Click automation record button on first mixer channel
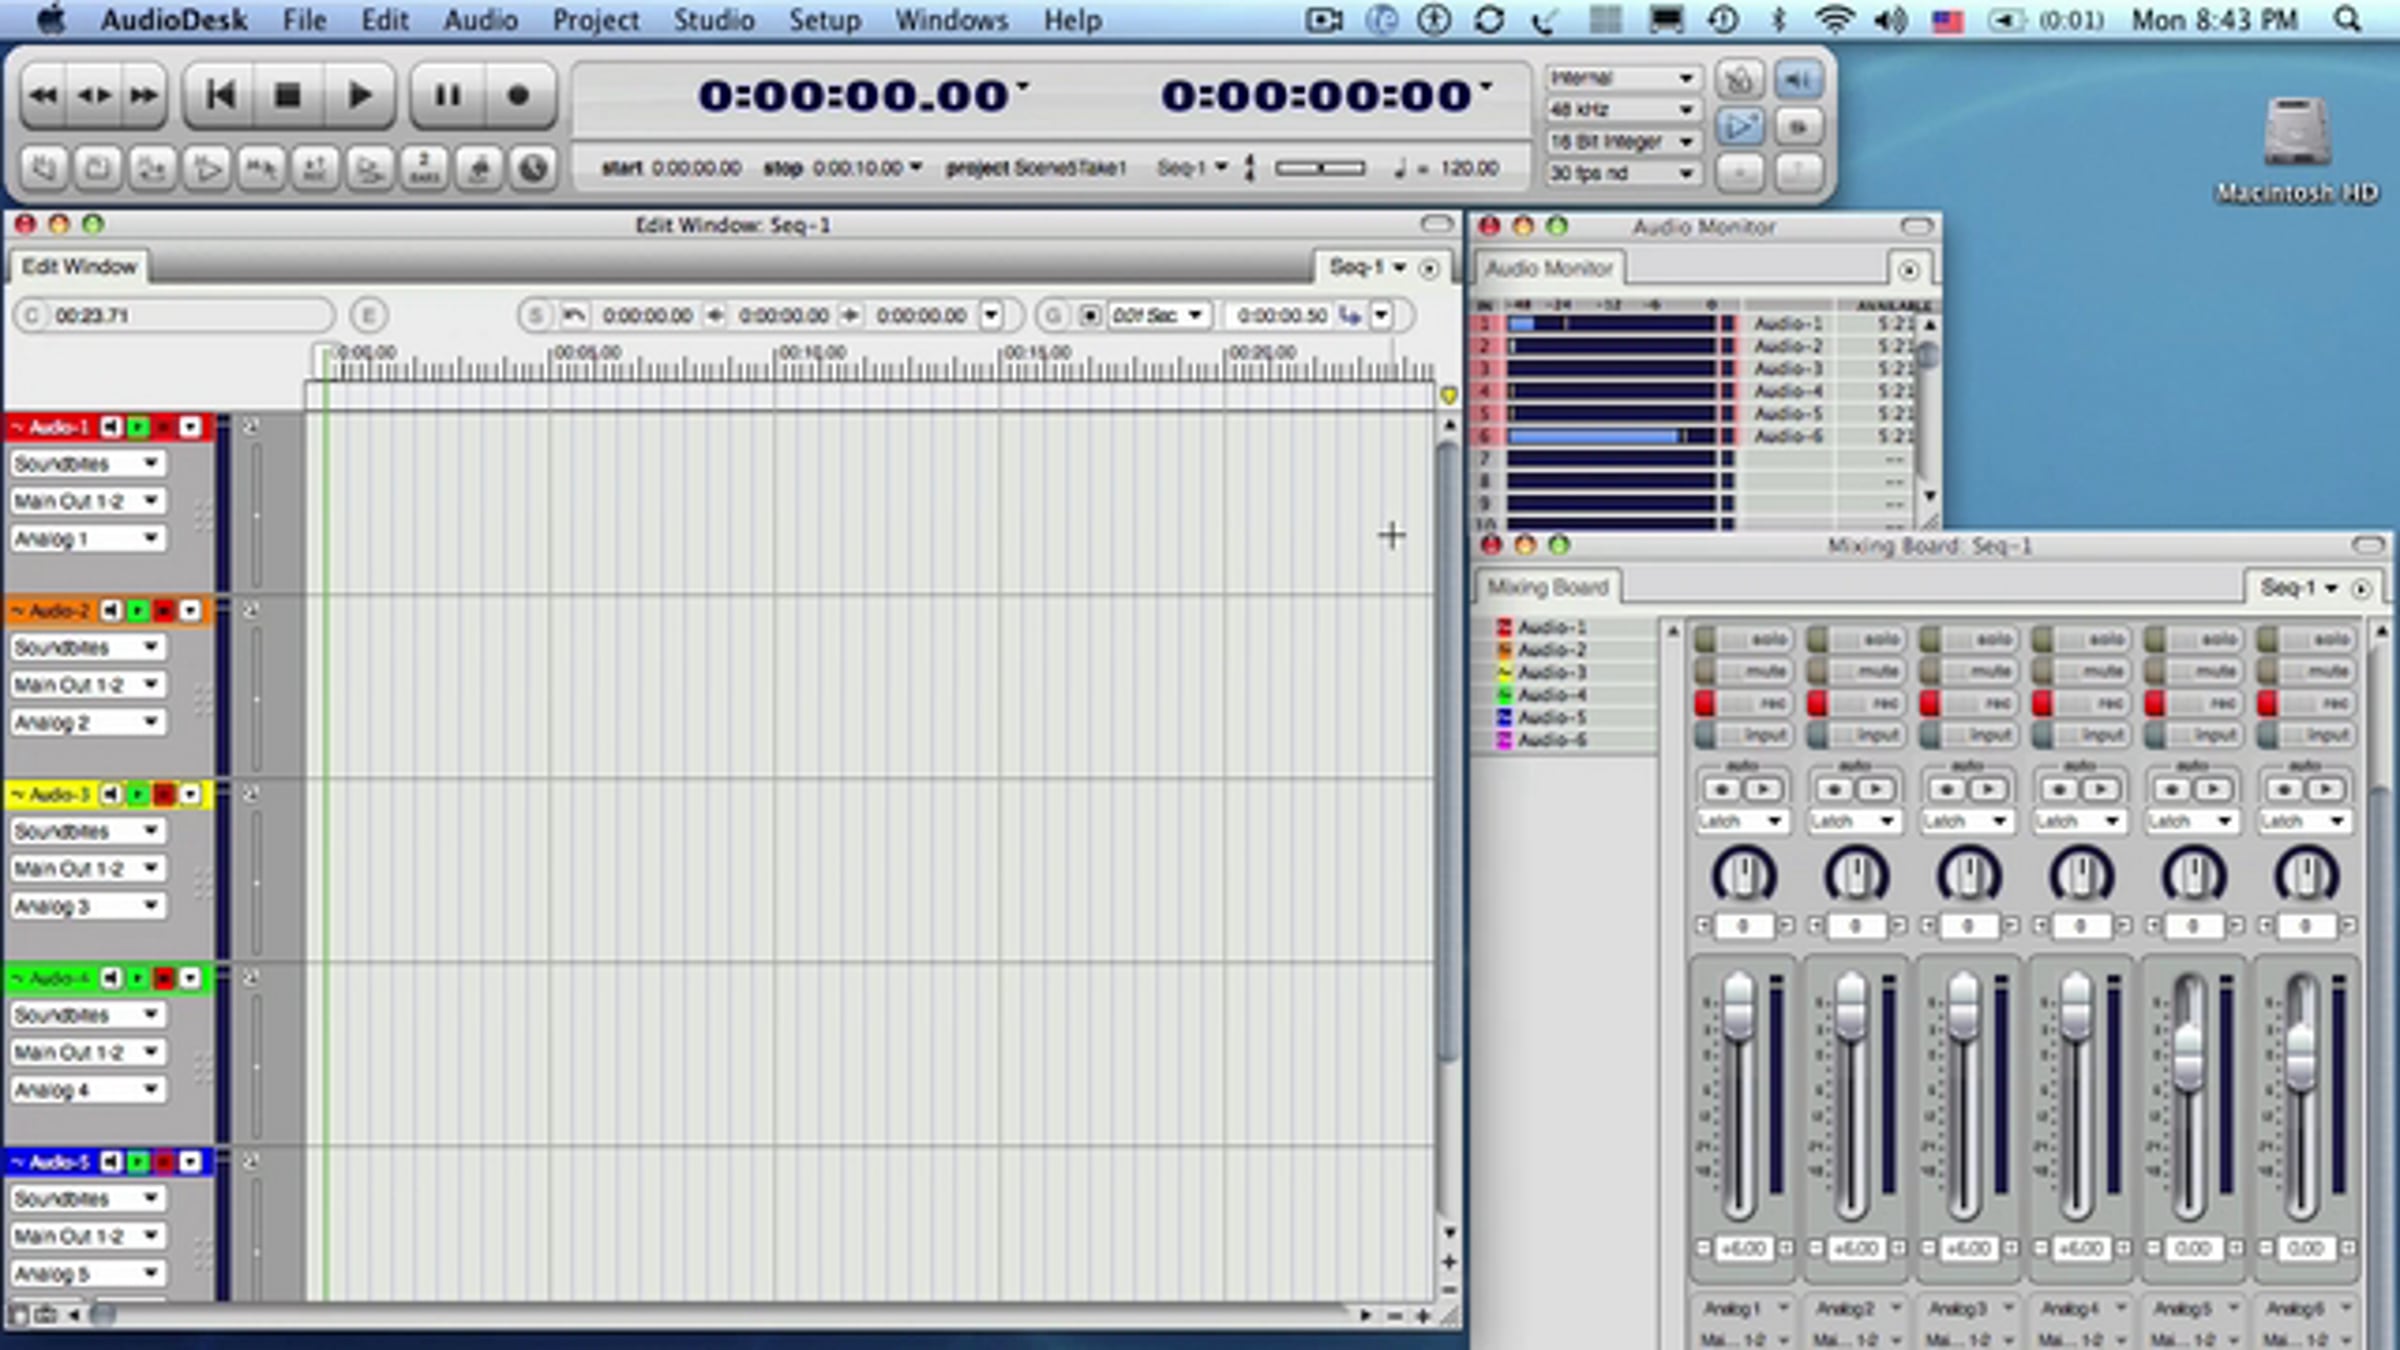Viewport: 2400px width, 1350px height. tap(1722, 790)
